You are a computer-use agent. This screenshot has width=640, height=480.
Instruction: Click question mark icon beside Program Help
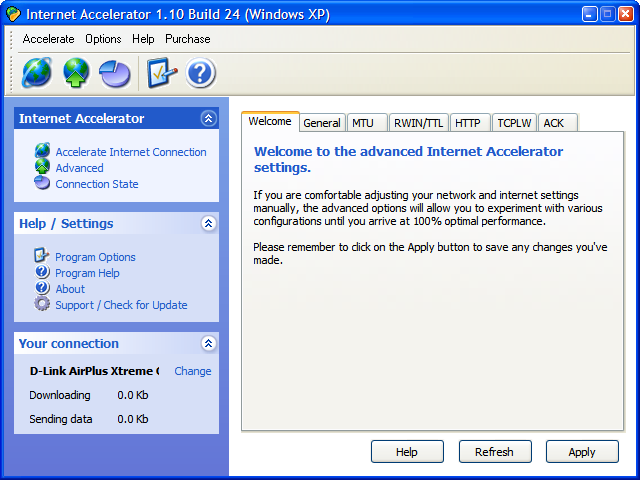pos(42,271)
